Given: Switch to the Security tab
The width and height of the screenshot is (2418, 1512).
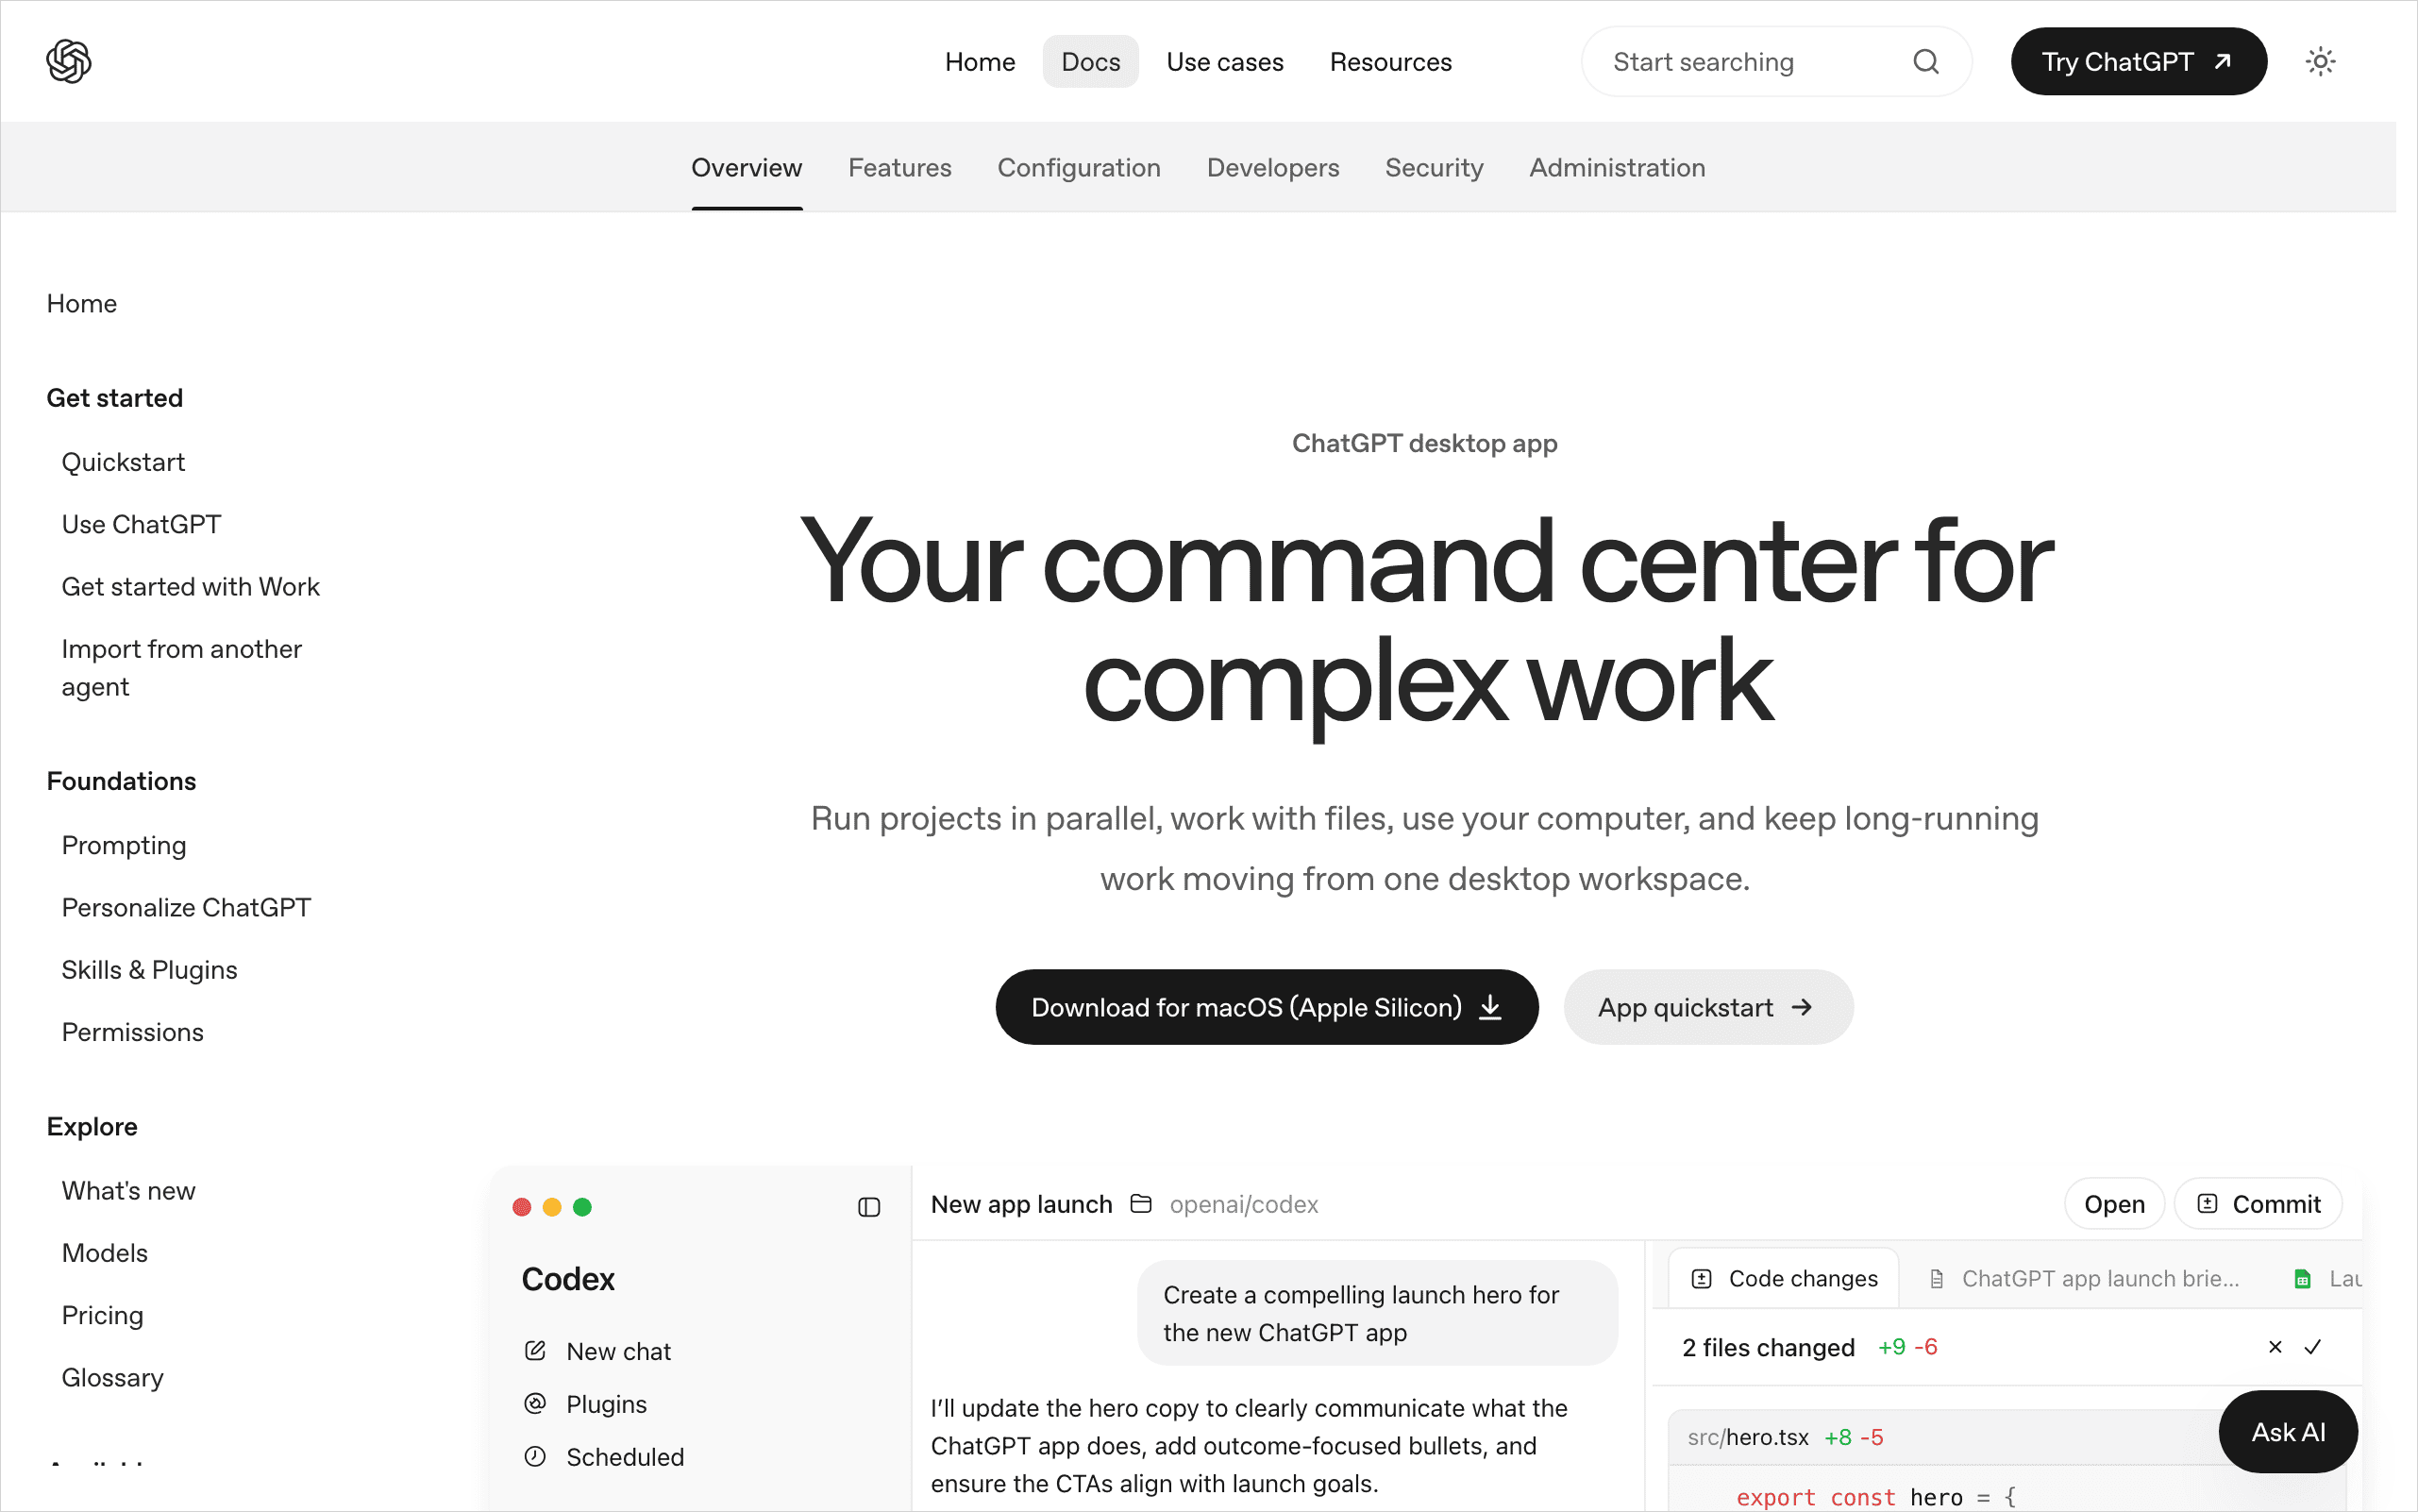Looking at the screenshot, I should pyautogui.click(x=1434, y=167).
